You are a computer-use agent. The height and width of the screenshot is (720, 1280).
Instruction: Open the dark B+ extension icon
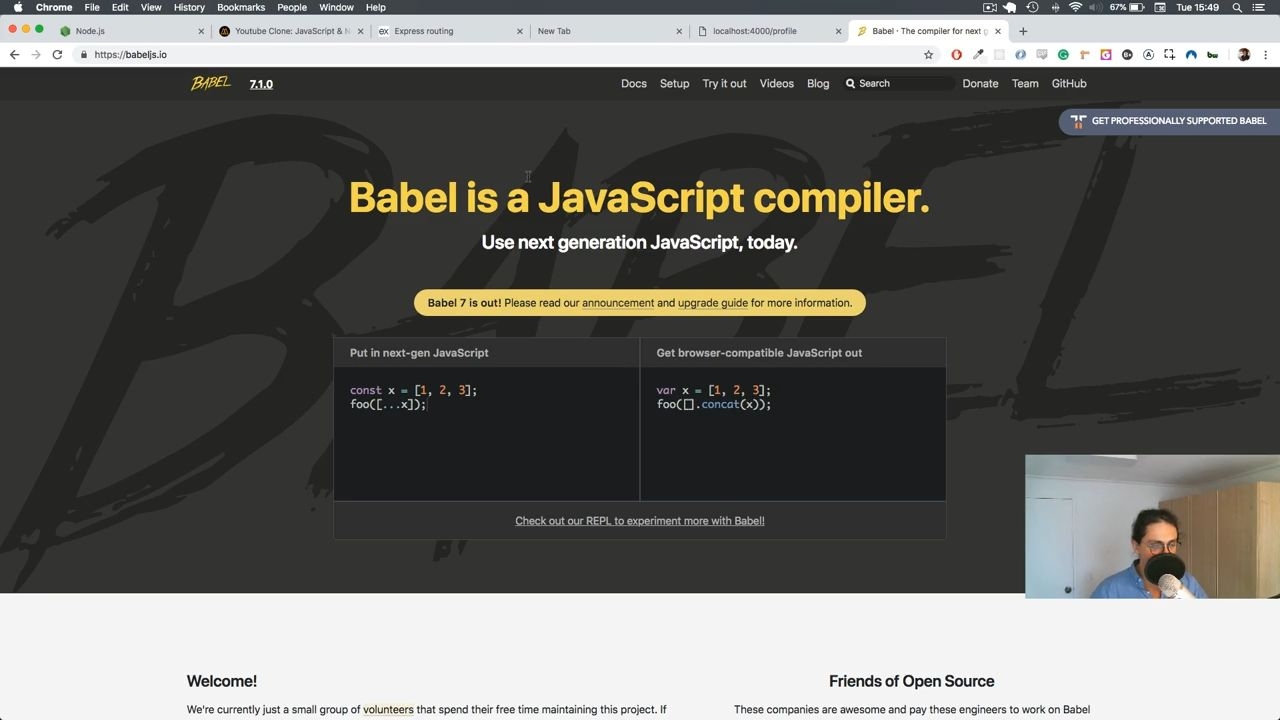(x=1127, y=55)
